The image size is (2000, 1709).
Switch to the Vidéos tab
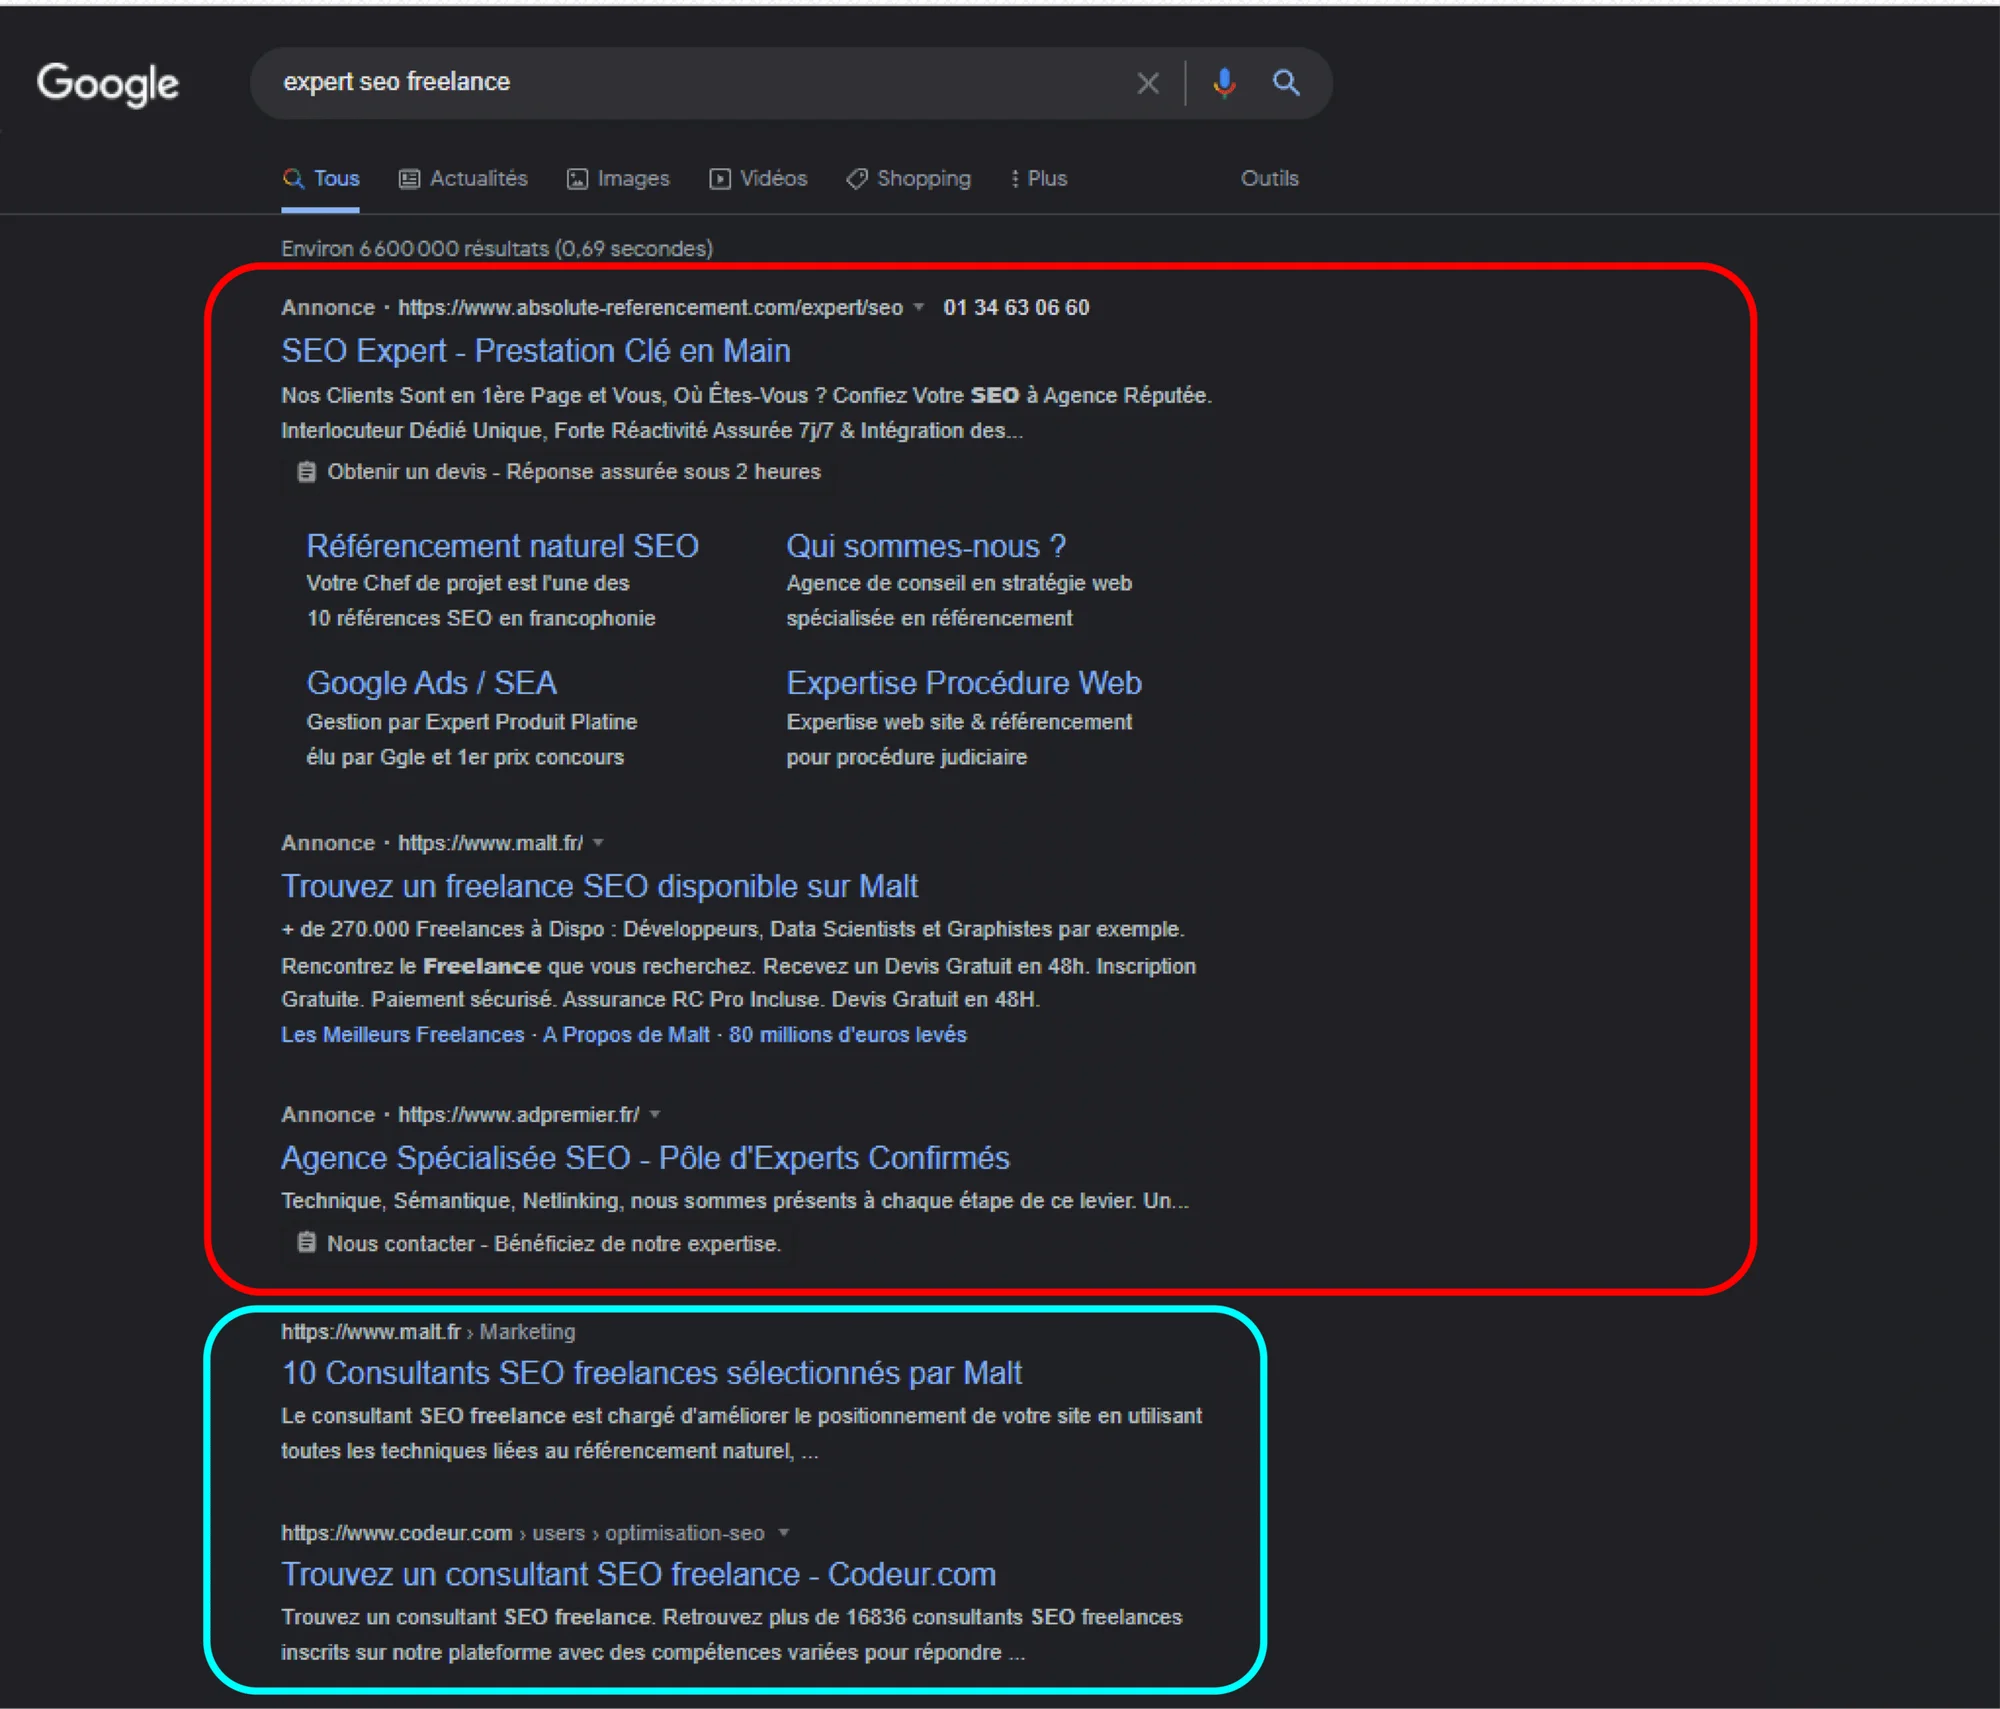(x=758, y=179)
